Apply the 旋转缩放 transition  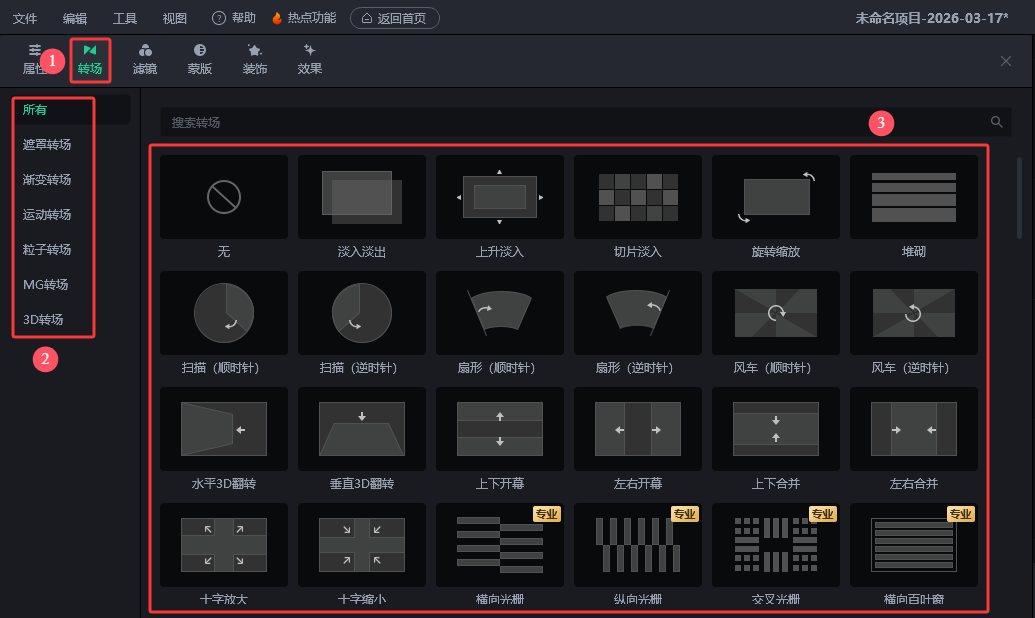(x=776, y=196)
